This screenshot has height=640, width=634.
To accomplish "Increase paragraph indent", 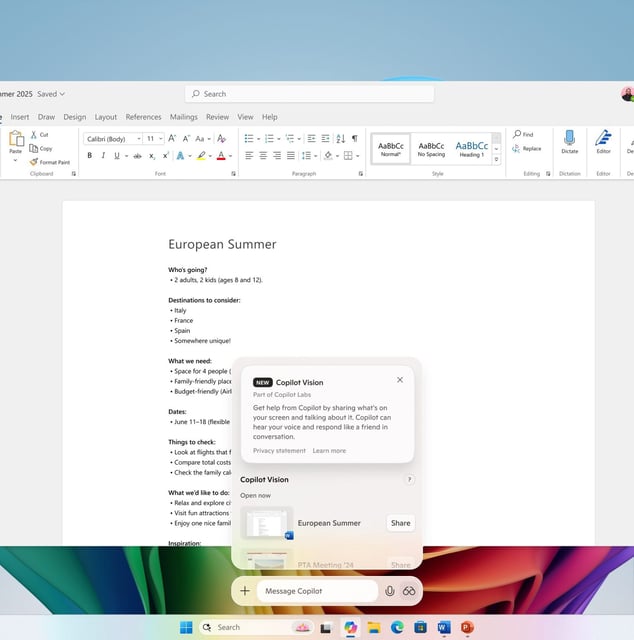I will [x=325, y=139].
